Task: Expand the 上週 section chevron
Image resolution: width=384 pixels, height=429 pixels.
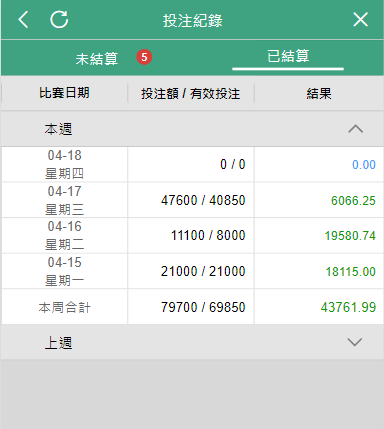Action: click(x=355, y=342)
